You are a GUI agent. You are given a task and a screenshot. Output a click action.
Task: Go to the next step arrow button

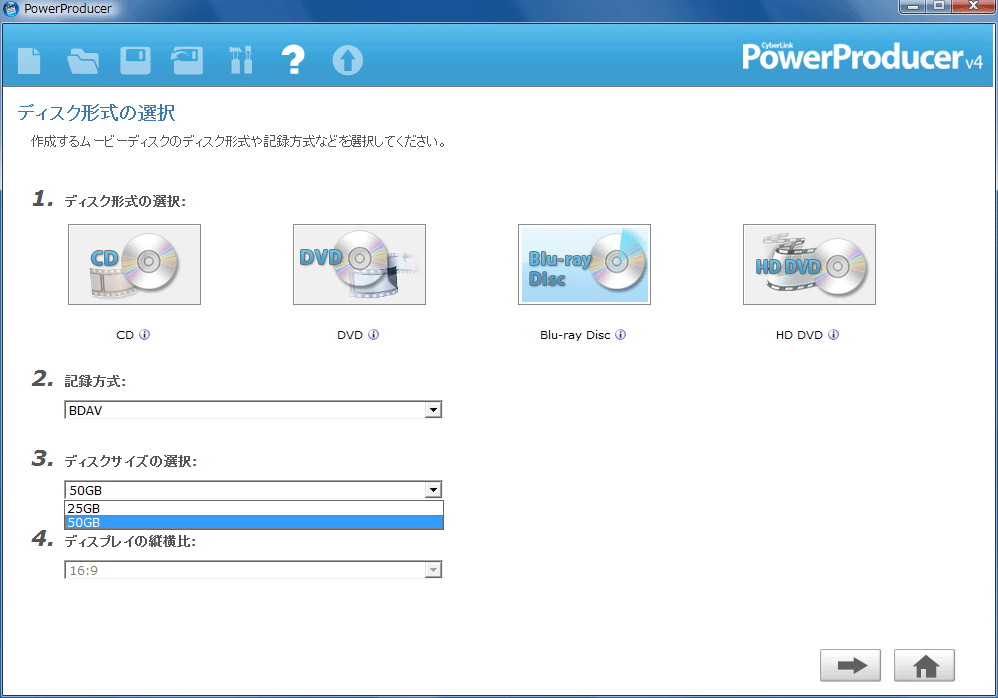850,666
